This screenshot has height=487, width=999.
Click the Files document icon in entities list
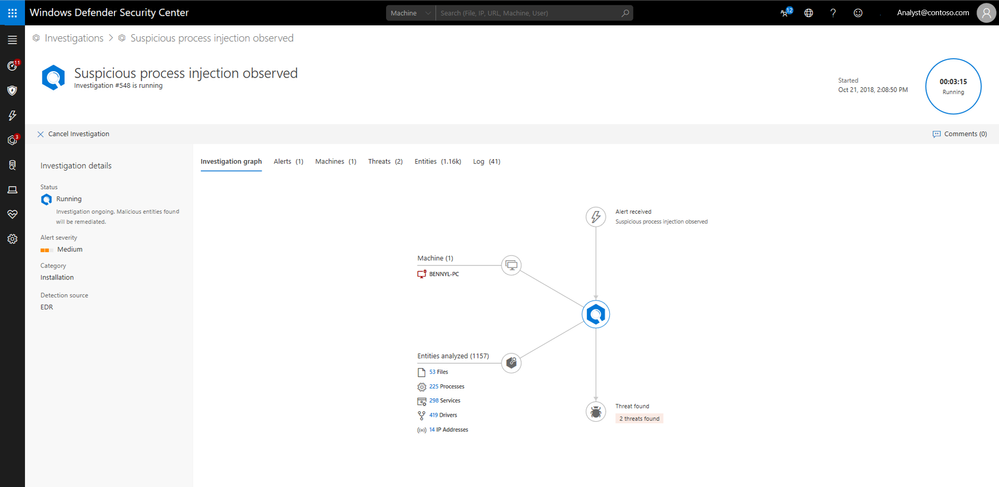(420, 372)
